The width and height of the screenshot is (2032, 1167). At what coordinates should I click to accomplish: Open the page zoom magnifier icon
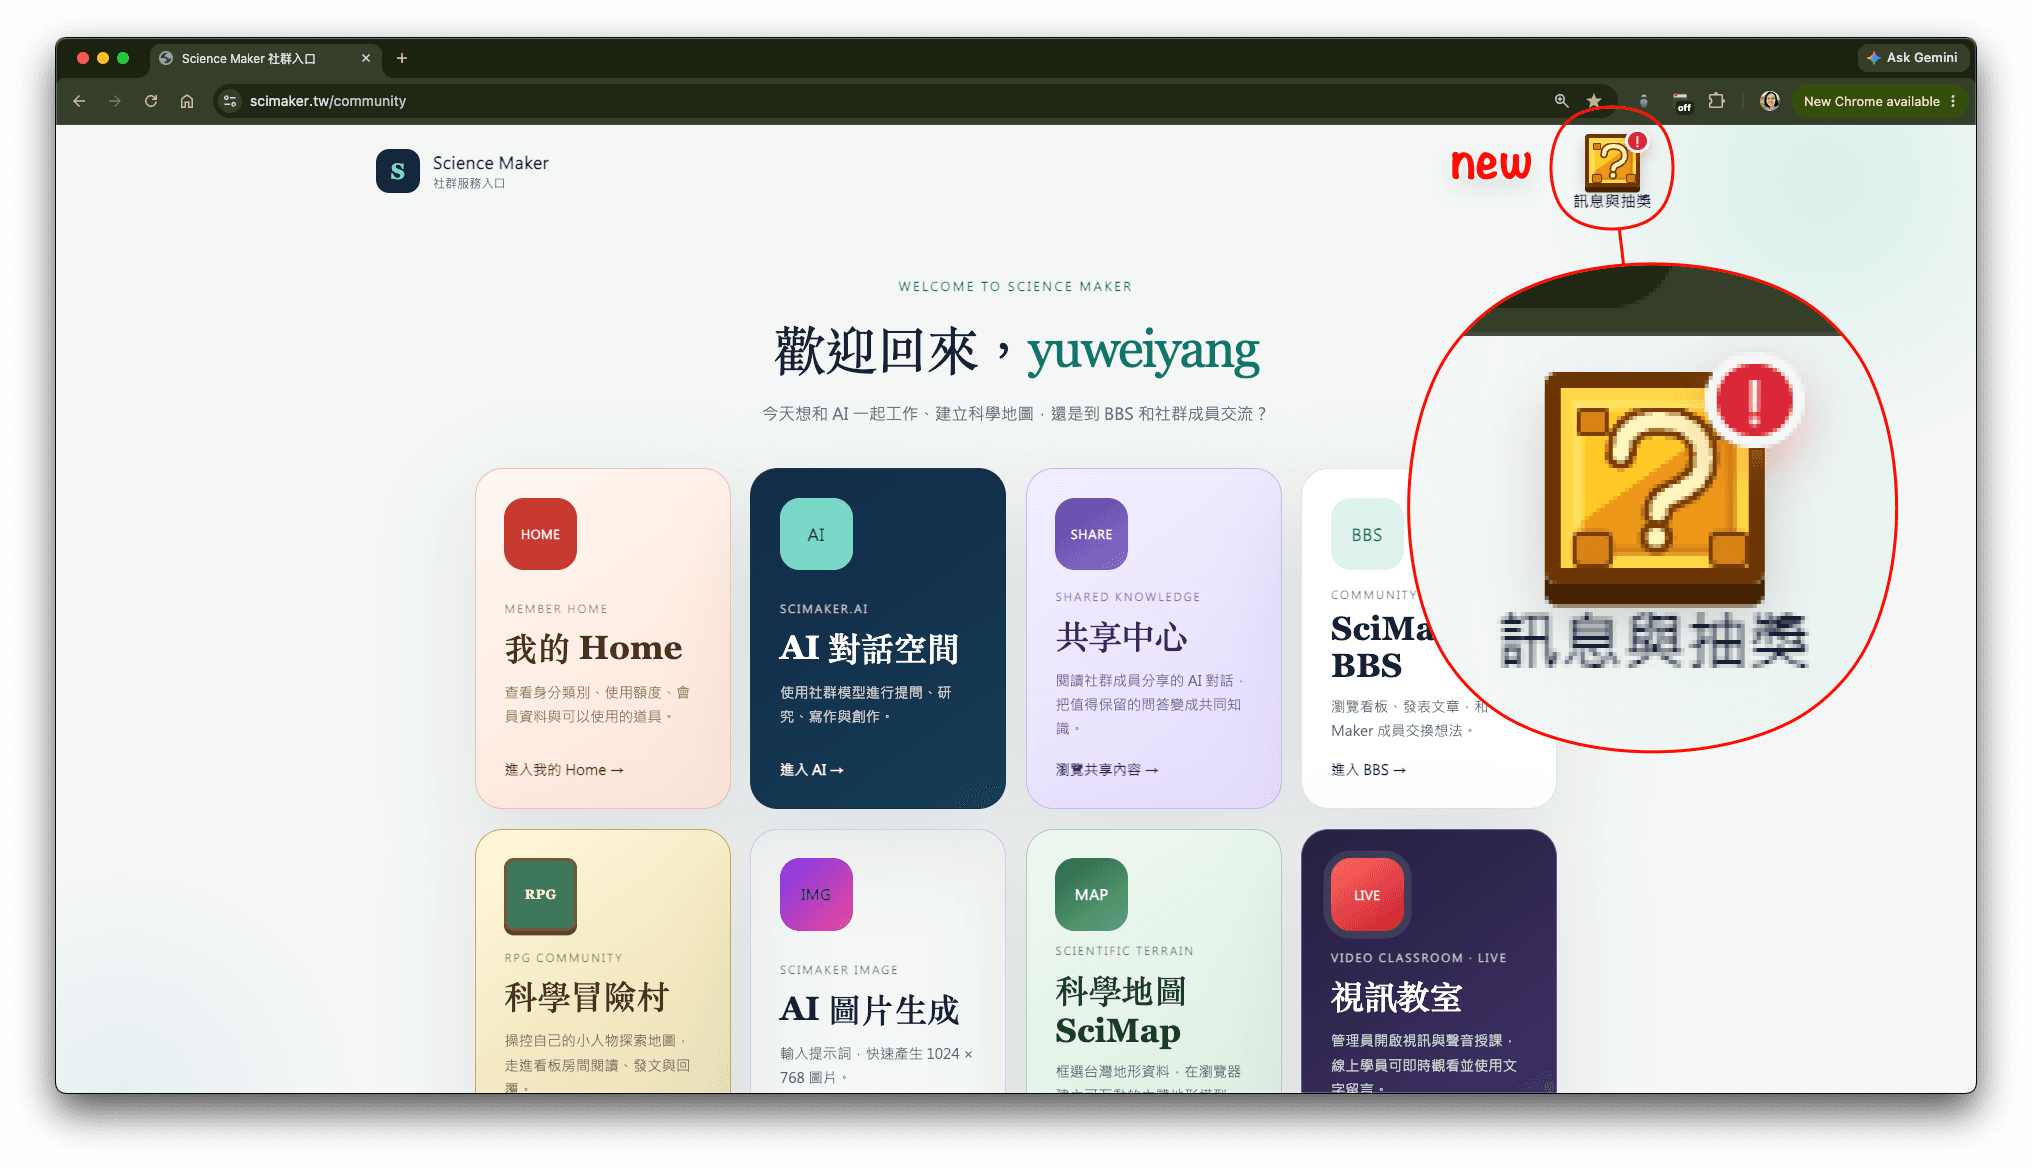click(x=1561, y=101)
